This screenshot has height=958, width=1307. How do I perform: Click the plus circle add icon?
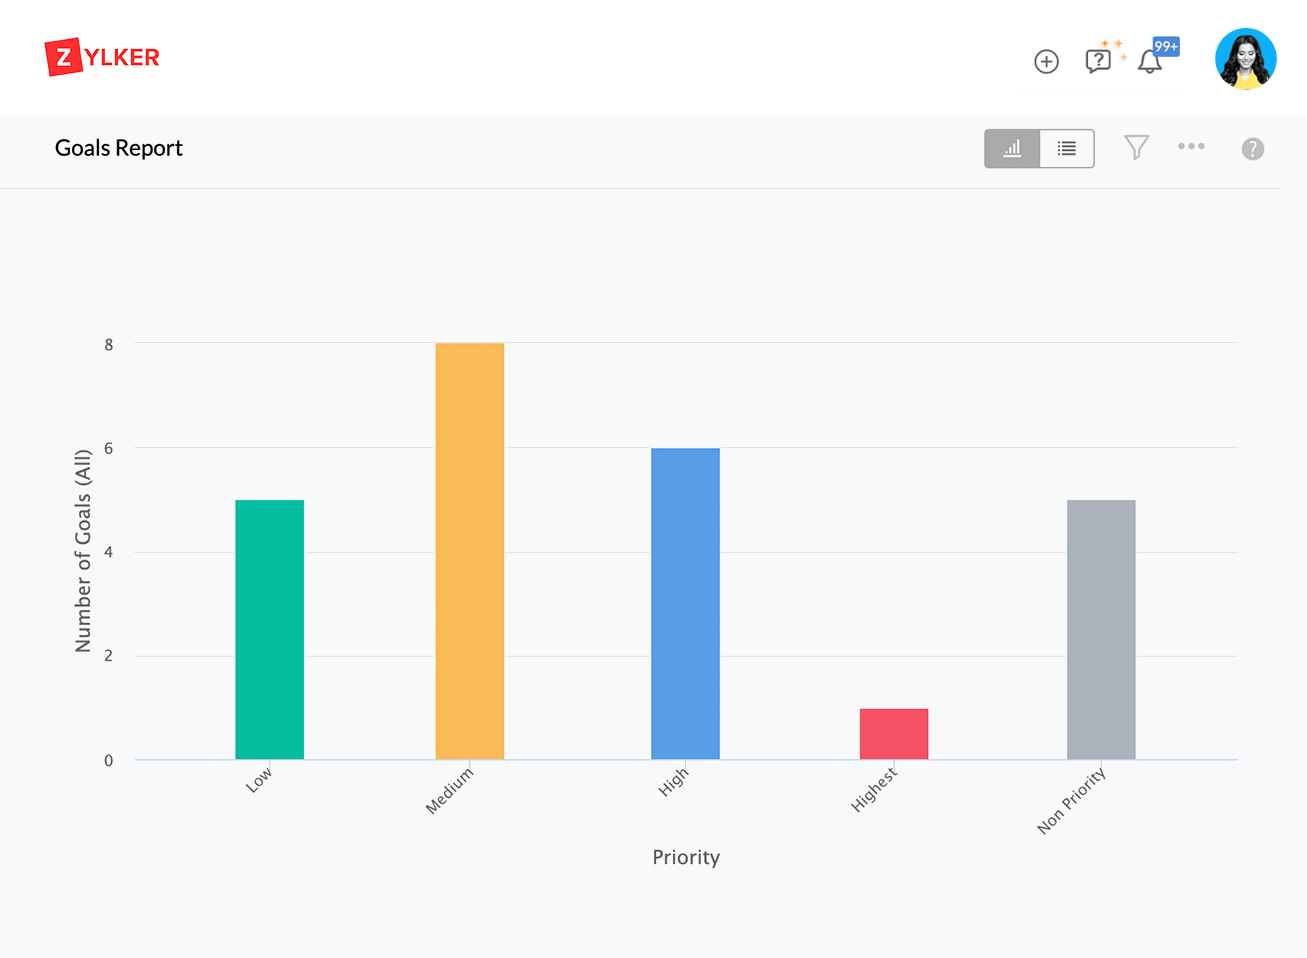pos(1046,62)
